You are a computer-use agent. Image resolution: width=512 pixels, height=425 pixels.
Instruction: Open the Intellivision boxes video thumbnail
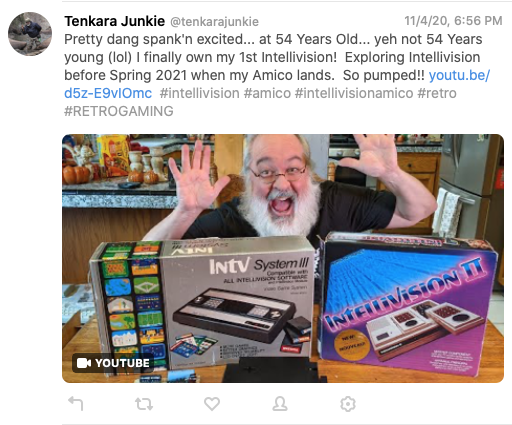tap(283, 258)
